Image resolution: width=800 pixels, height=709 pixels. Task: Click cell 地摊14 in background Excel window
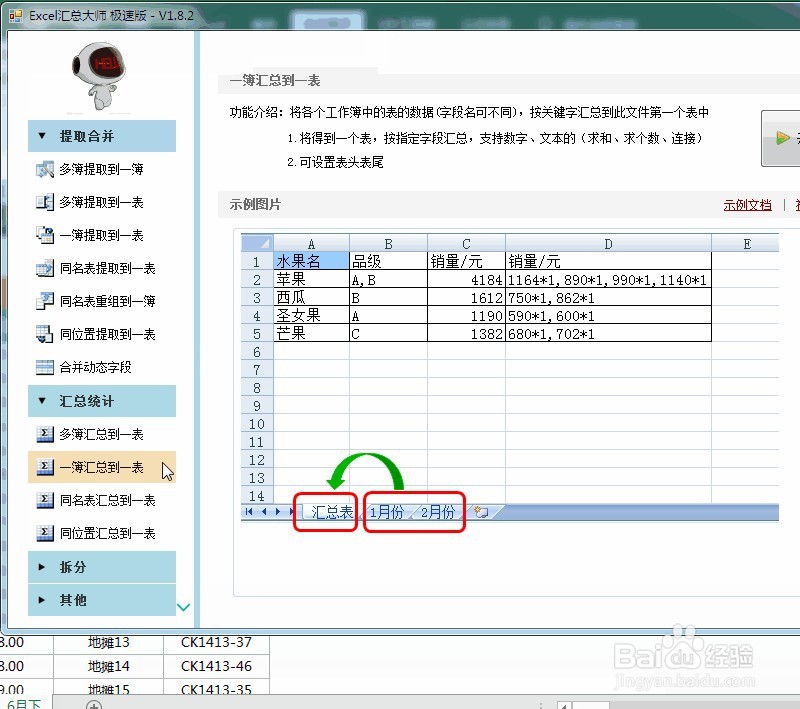108,666
